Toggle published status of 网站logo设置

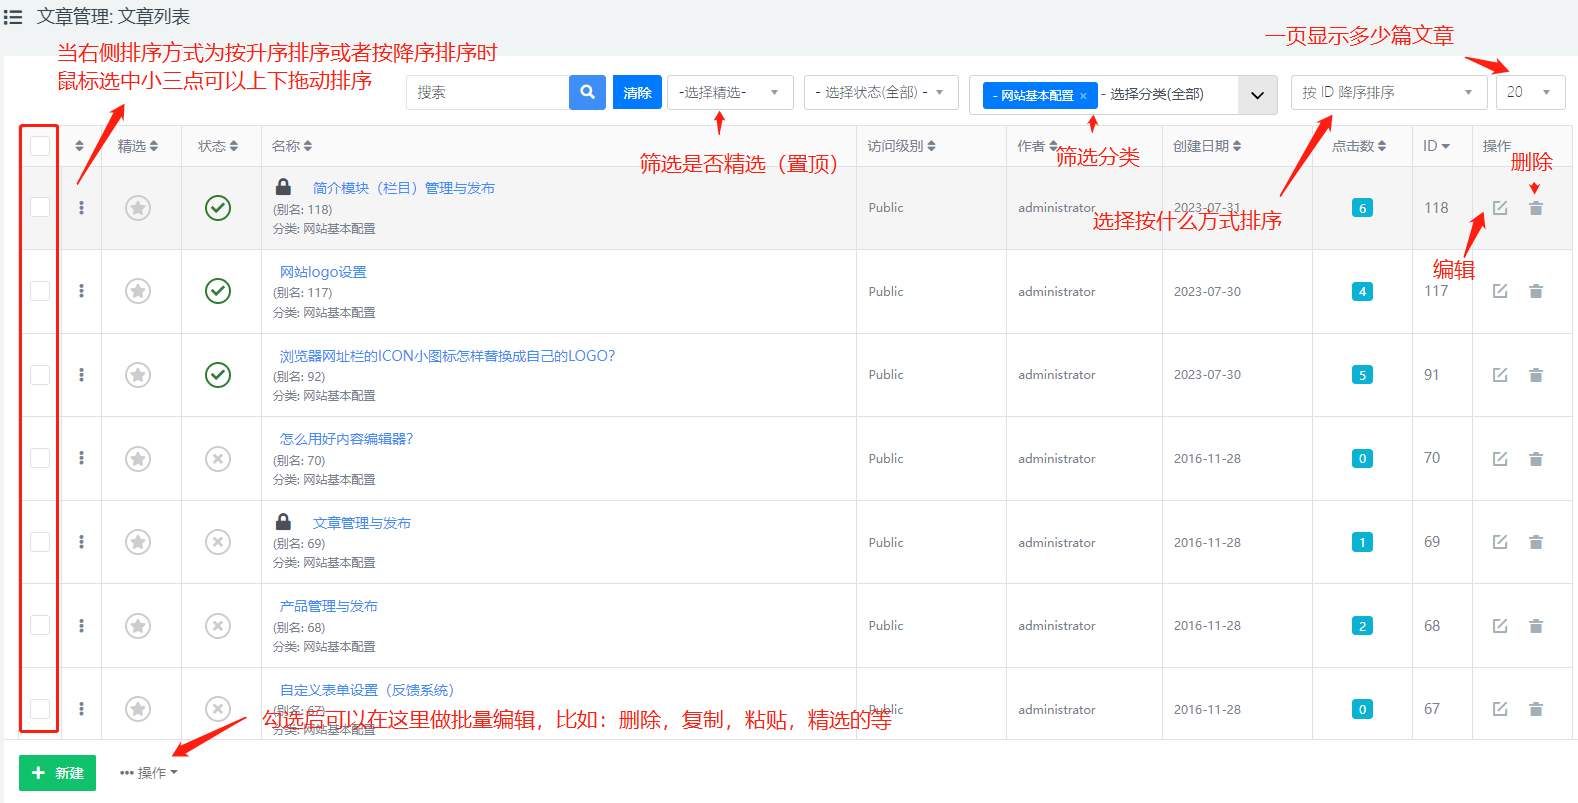218,291
